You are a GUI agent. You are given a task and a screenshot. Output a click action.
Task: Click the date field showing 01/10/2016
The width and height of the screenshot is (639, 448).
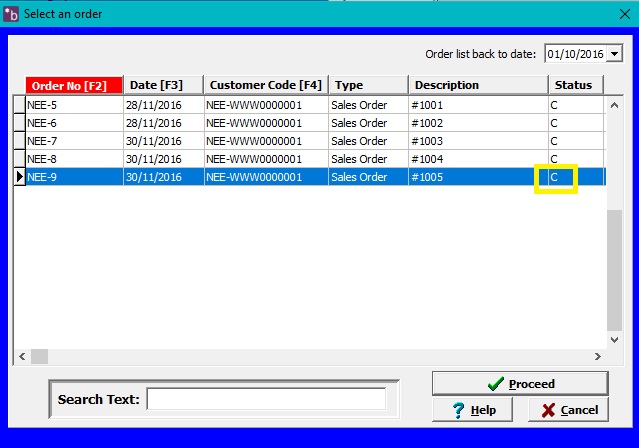(575, 54)
